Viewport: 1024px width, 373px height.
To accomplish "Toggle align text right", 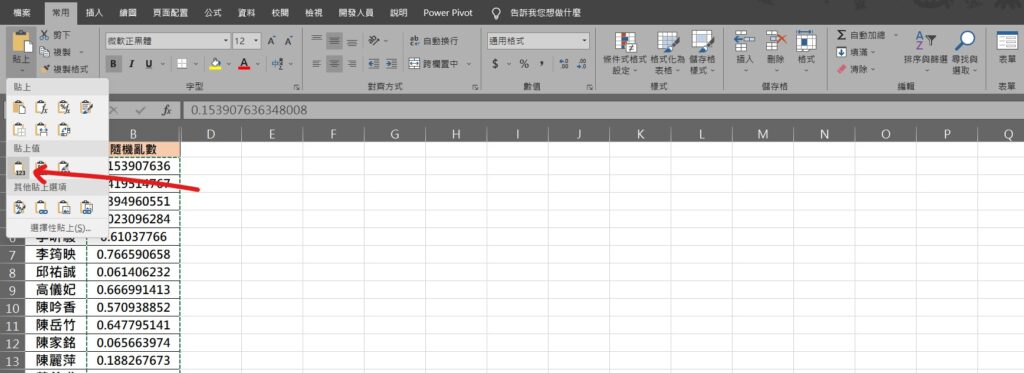I will (352, 64).
